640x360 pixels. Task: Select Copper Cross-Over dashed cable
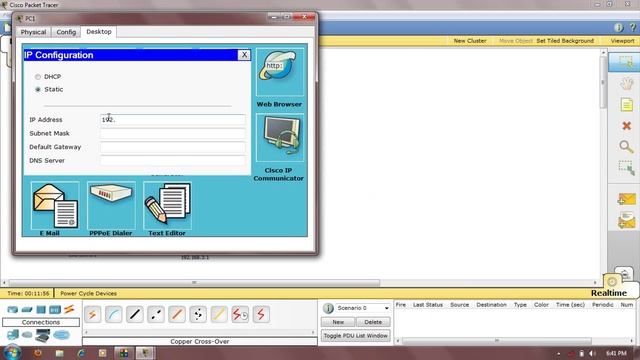click(156, 314)
